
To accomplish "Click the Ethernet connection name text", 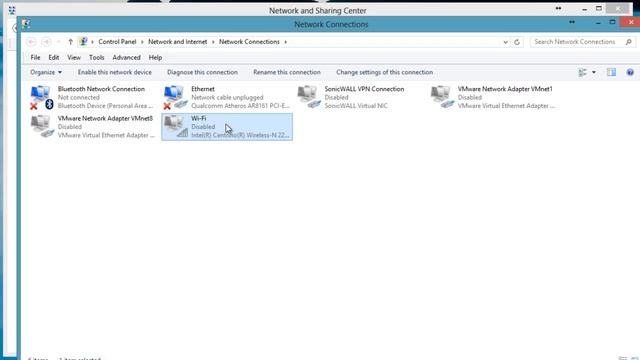I will coord(203,89).
